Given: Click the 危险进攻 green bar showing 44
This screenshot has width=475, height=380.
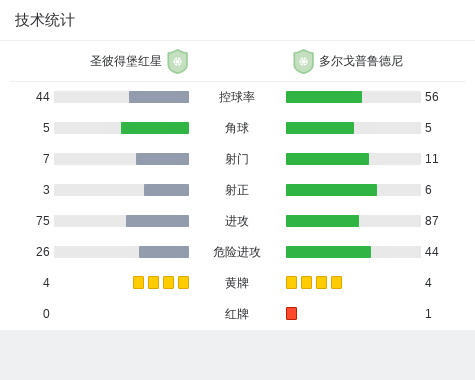Looking at the screenshot, I should [x=328, y=252].
